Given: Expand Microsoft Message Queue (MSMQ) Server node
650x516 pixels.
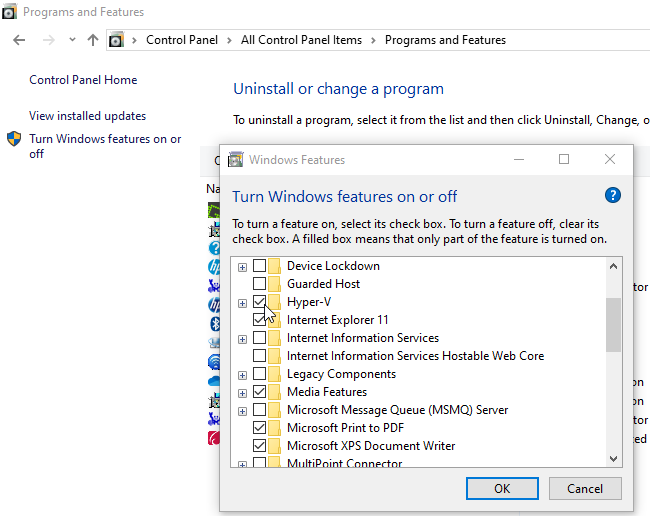Looking at the screenshot, I should click(243, 412).
